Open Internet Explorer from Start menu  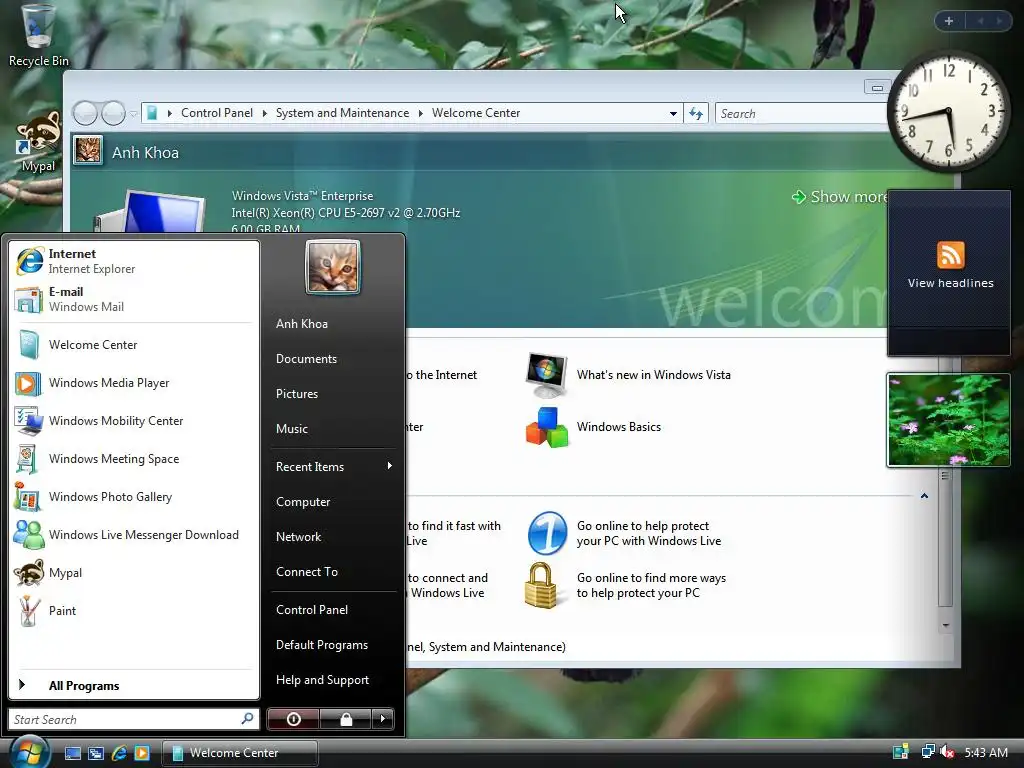pos(134,261)
